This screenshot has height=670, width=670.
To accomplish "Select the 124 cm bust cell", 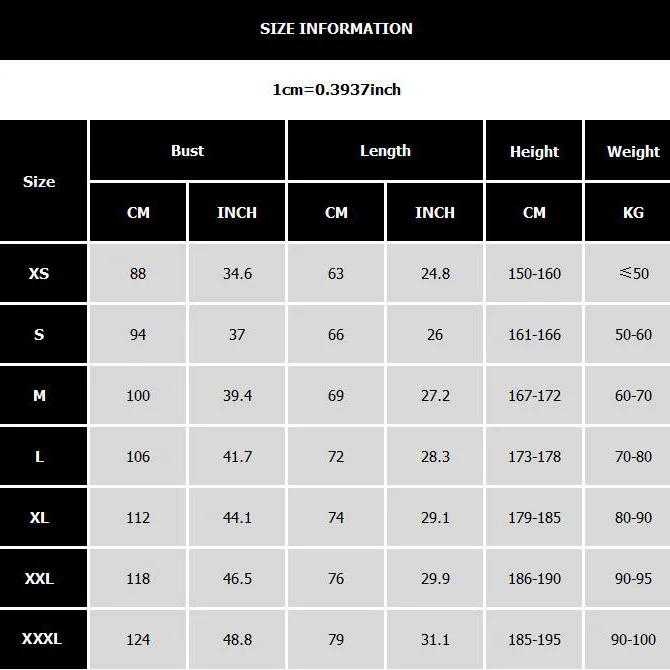I will click(x=138, y=639).
